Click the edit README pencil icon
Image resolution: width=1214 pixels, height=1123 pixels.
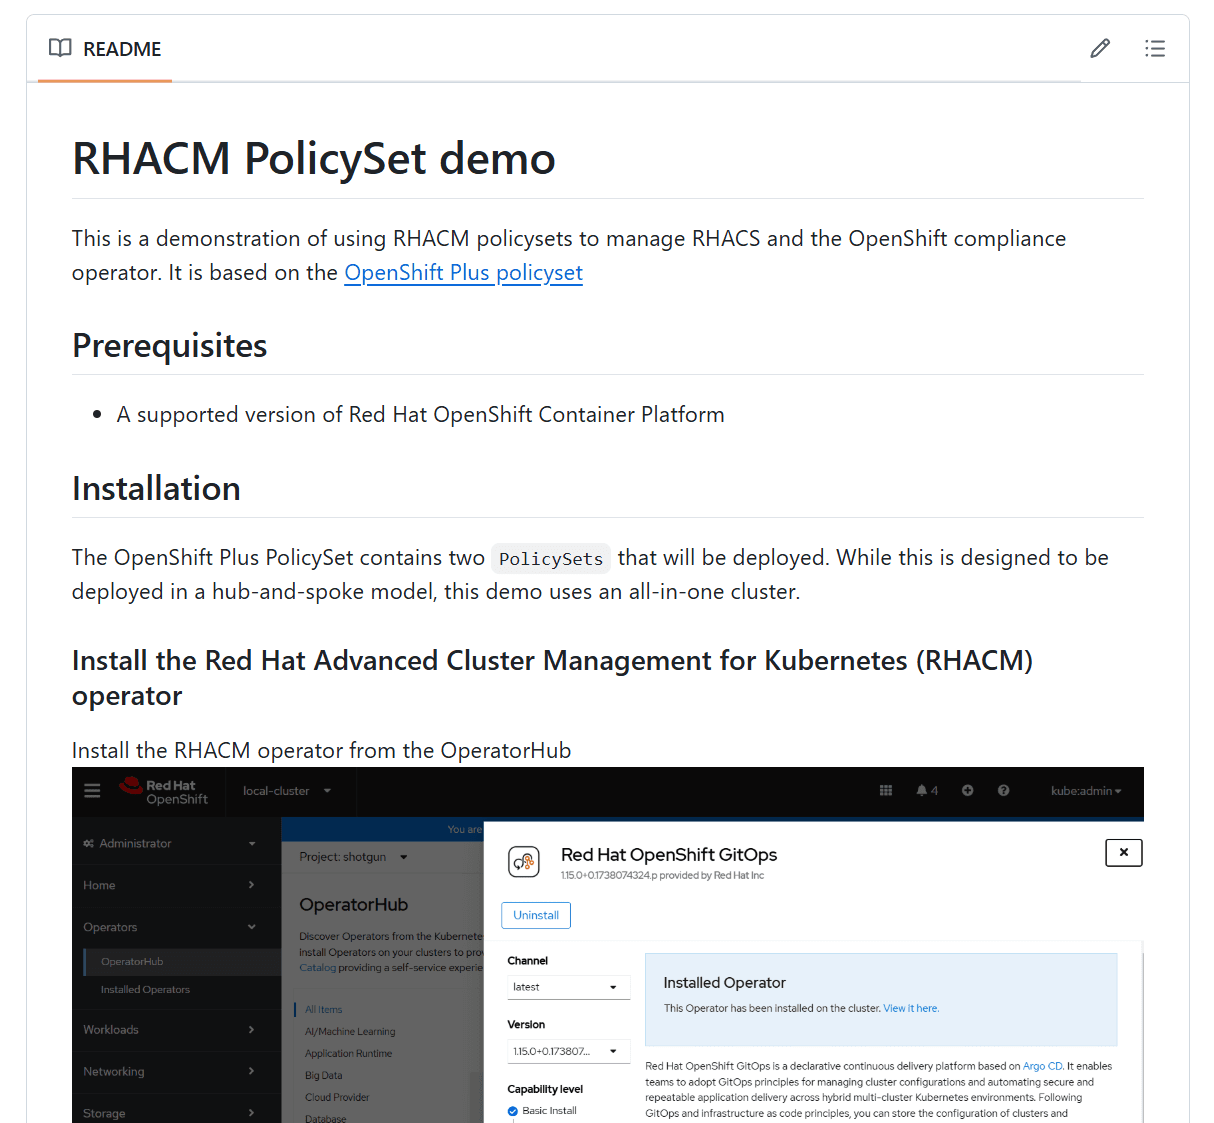coord(1100,48)
